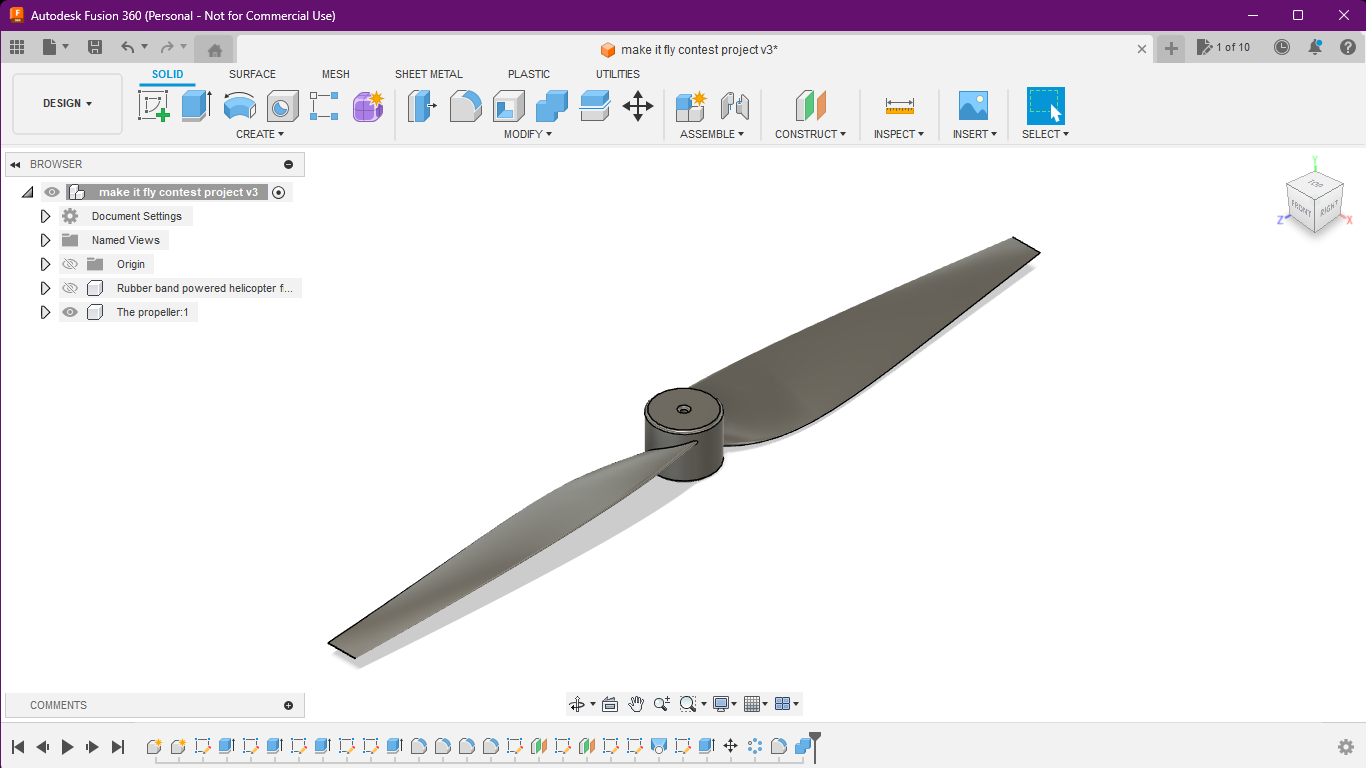Open the MODIFY dropdown menu
The image size is (1366, 768).
coord(527,133)
